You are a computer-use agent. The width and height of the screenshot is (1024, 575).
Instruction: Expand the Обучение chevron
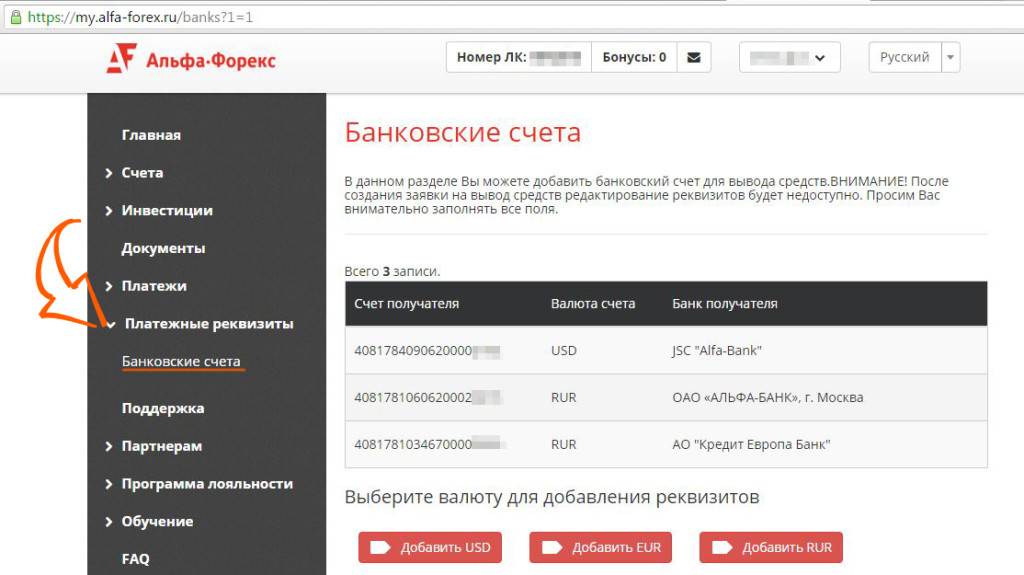(x=109, y=521)
